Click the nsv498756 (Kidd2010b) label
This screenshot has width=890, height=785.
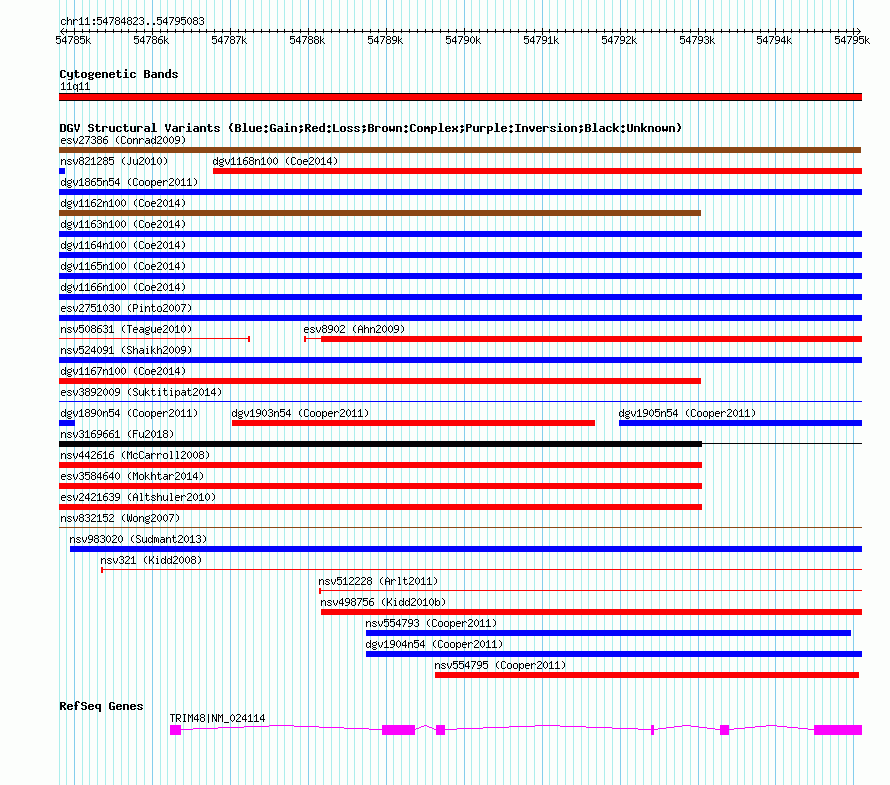383,602
